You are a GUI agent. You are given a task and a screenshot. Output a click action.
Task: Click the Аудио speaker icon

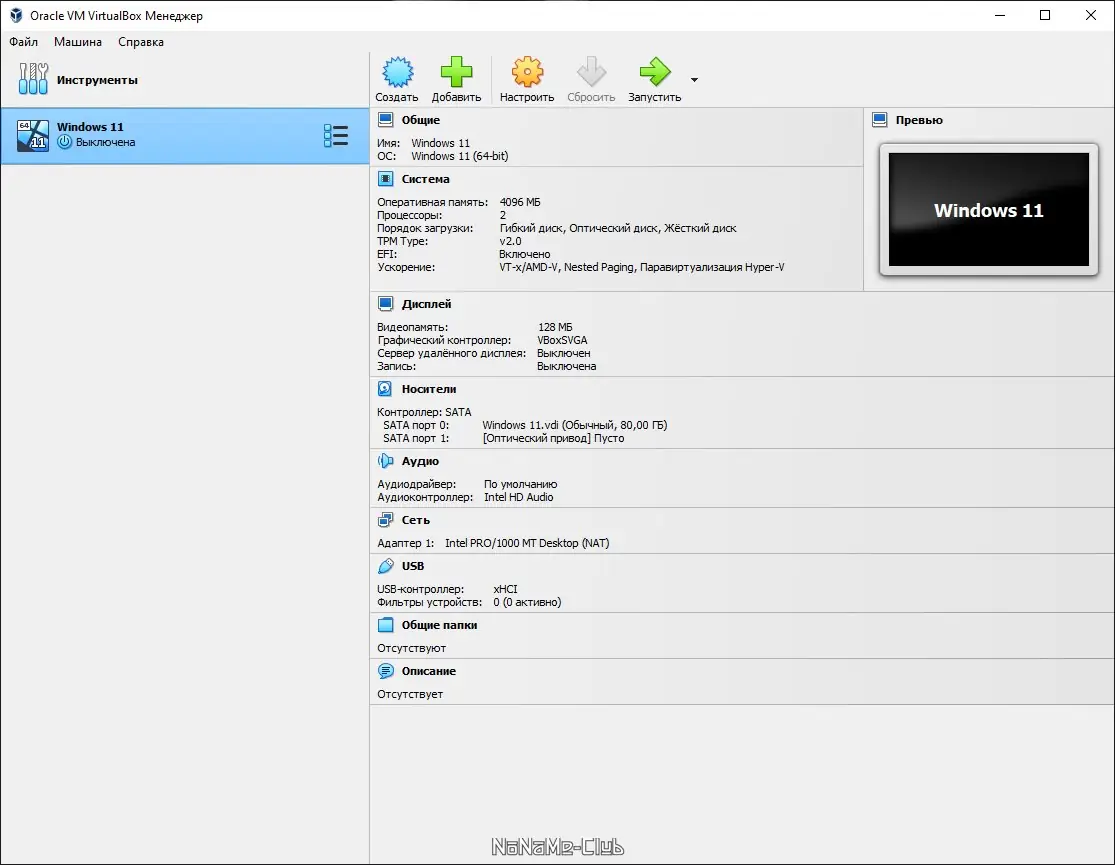(385, 461)
